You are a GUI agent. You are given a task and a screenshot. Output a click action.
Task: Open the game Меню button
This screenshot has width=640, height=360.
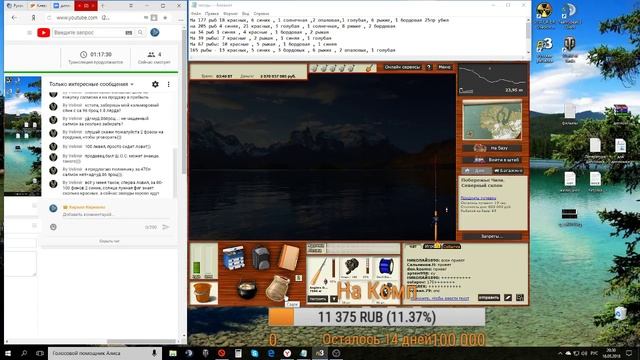coord(444,67)
